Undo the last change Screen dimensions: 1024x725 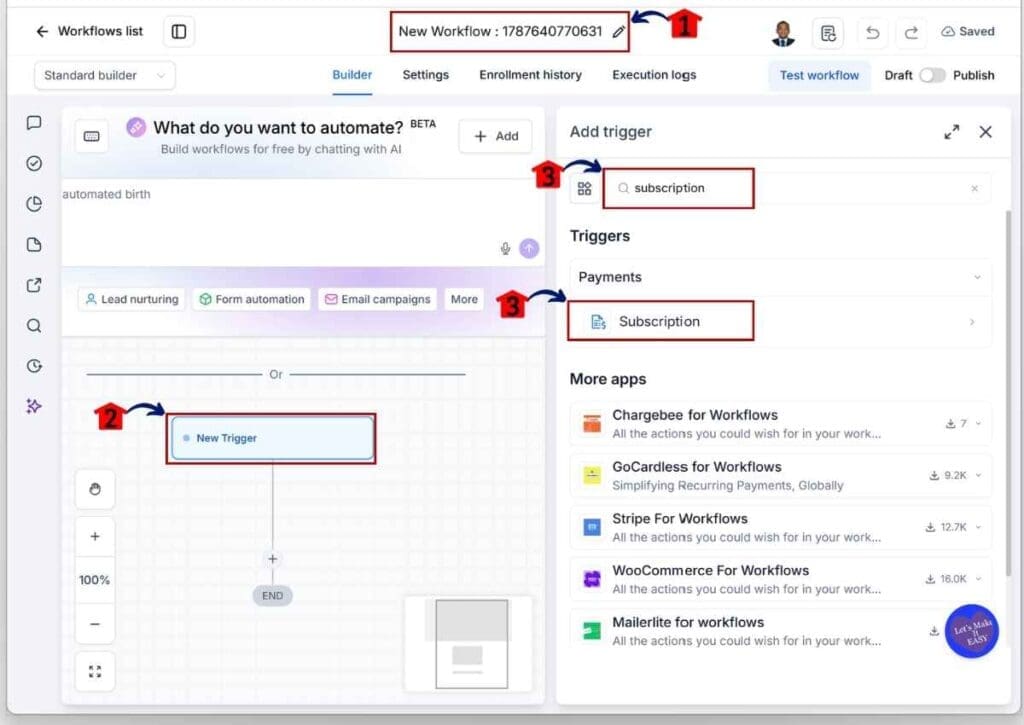tap(872, 33)
